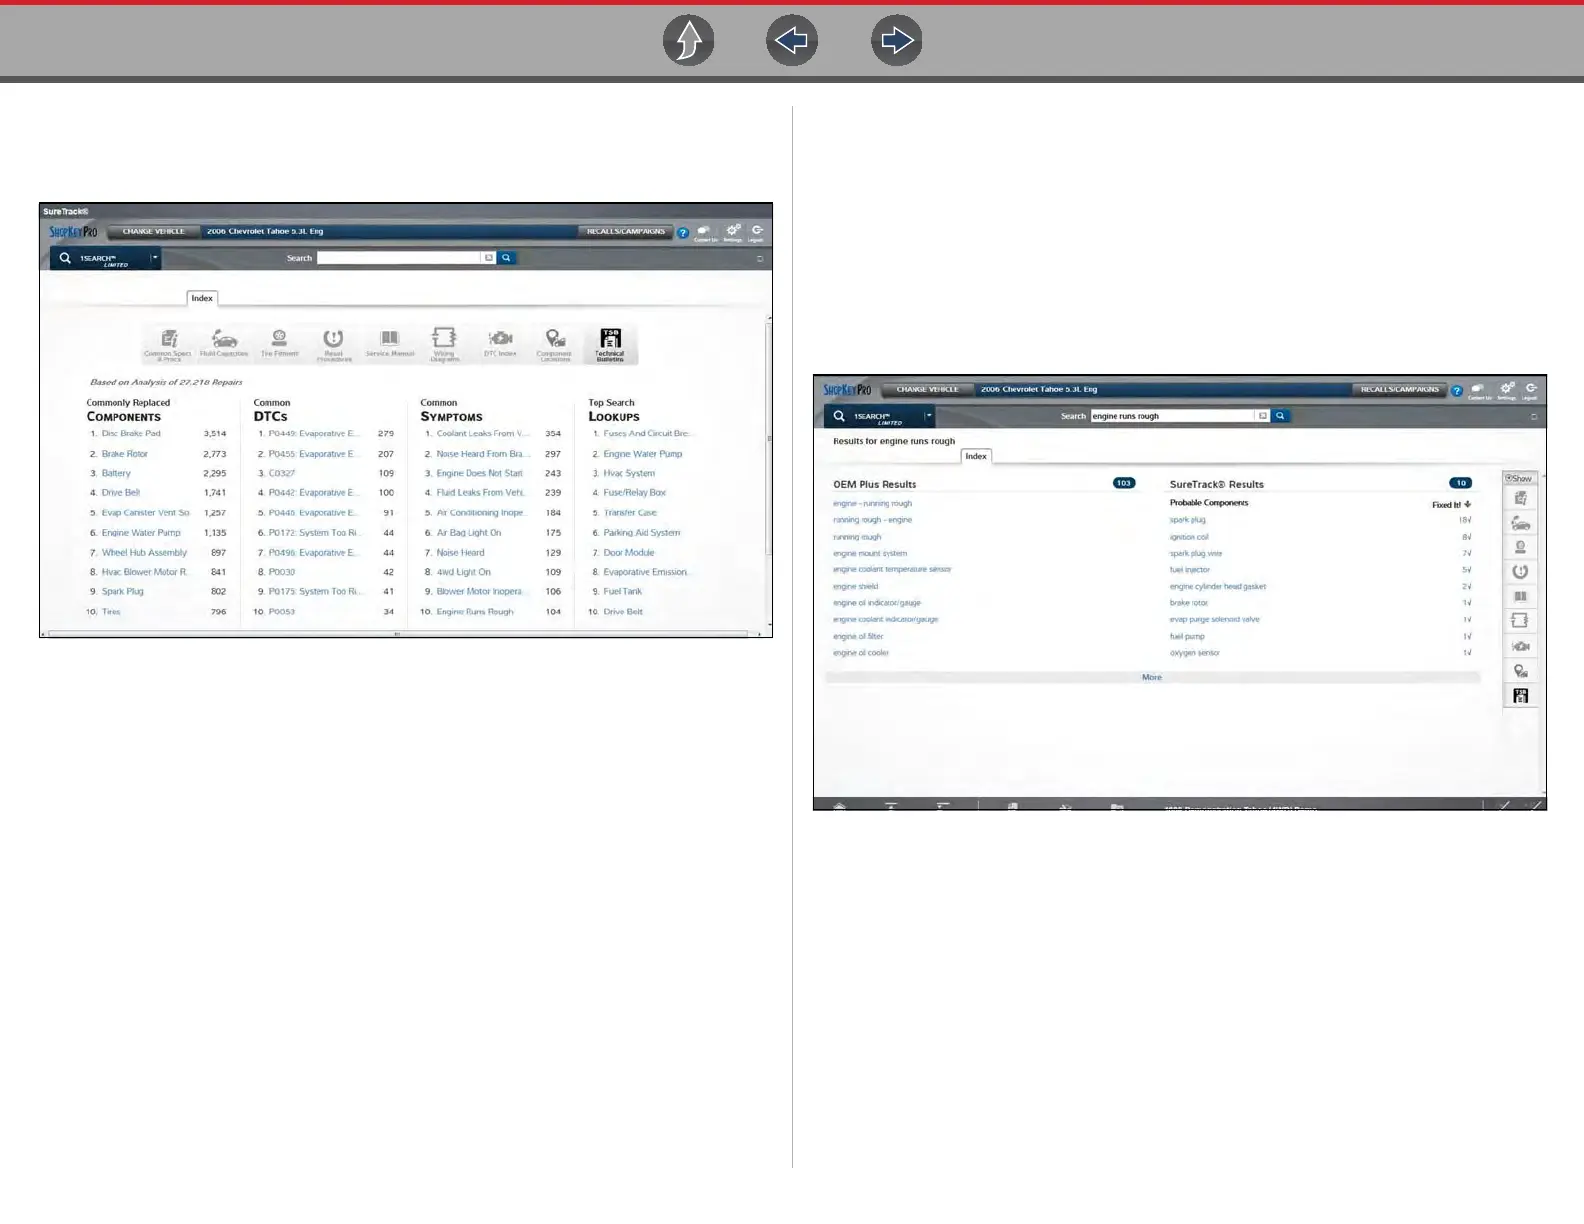This screenshot has width=1584, height=1224.
Task: Open Common Specs & Procs icon in SureTrack home
Action: click(x=168, y=344)
